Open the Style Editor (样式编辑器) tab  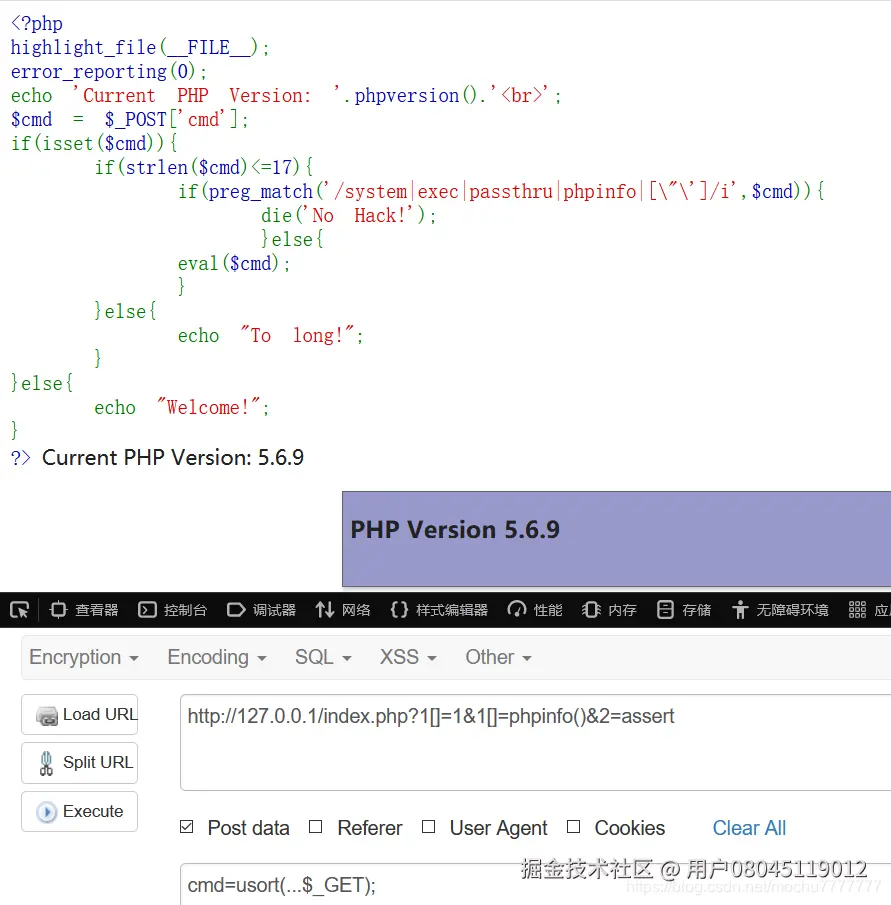[439, 610]
